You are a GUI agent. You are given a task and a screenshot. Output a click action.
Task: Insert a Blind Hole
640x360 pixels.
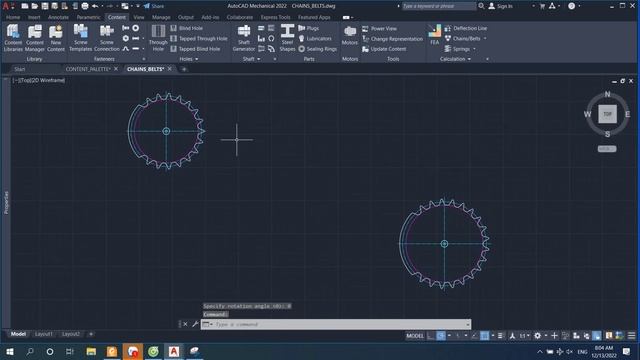pyautogui.click(x=187, y=28)
